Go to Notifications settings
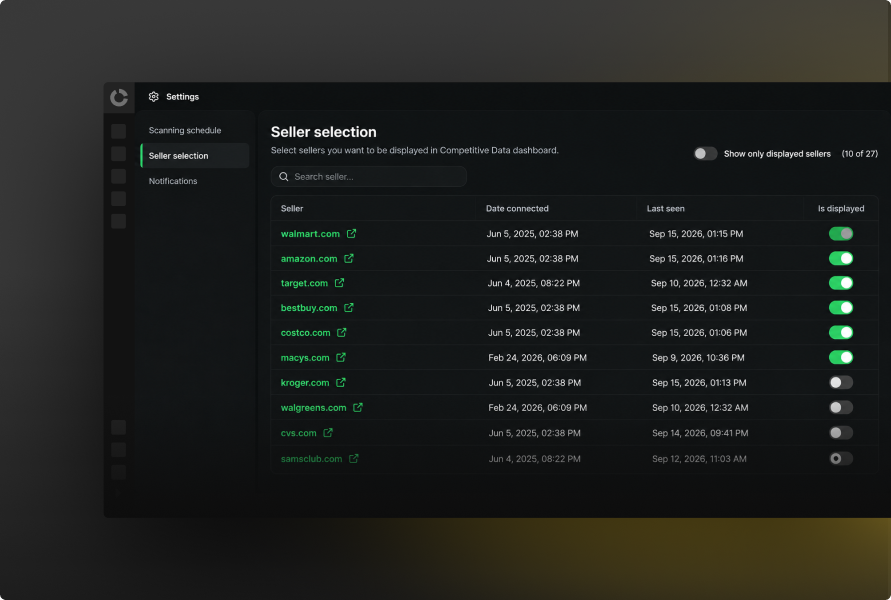 (x=173, y=181)
